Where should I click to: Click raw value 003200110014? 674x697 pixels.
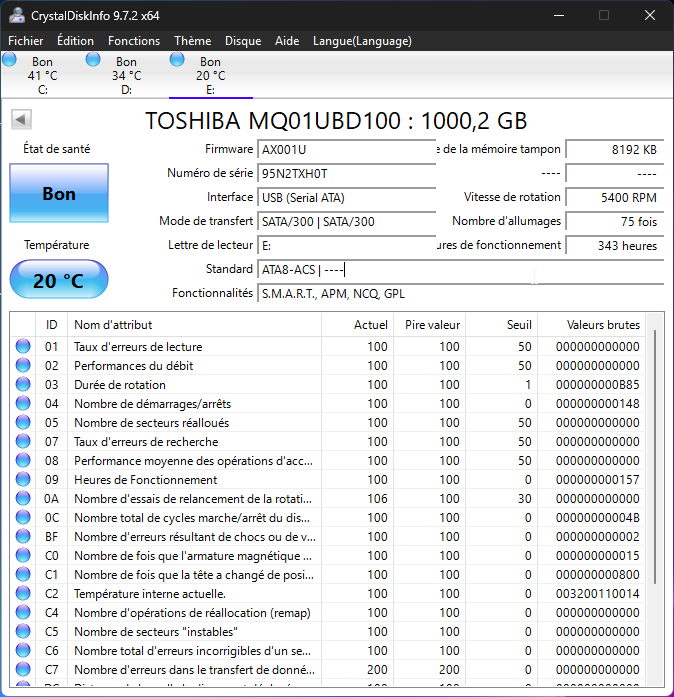click(598, 593)
